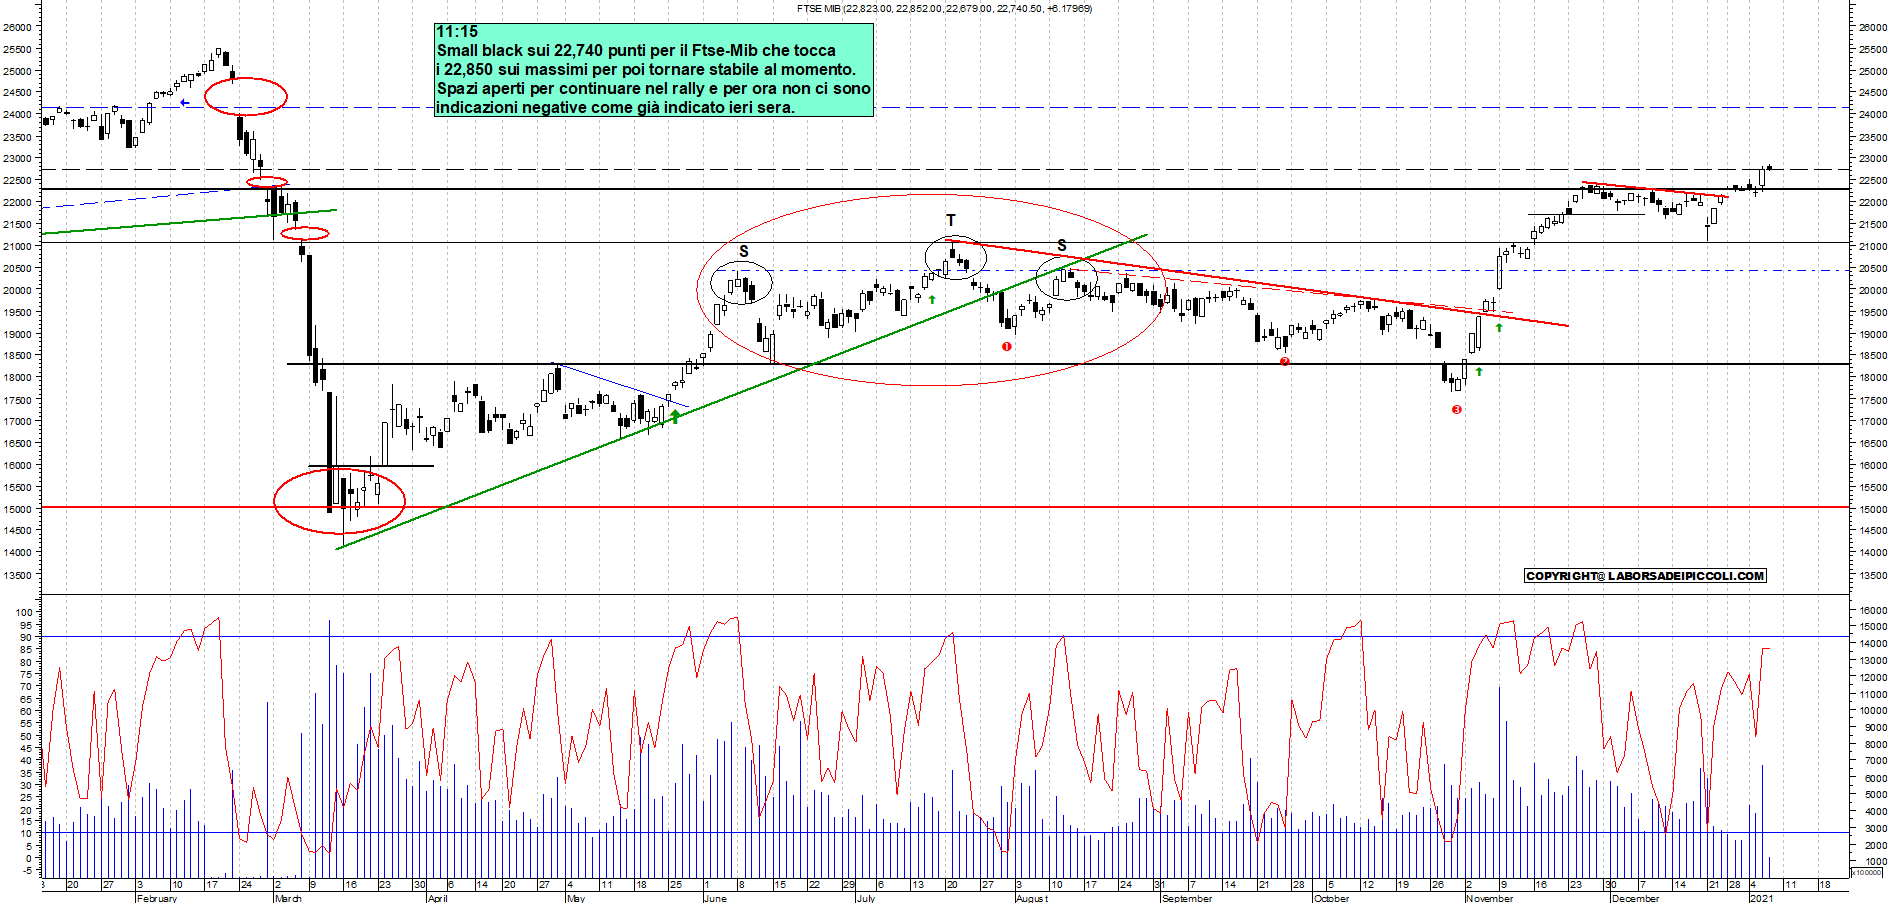Click the 100 level on the oscillator scale
This screenshot has height=903, width=1890.
pos(24,612)
